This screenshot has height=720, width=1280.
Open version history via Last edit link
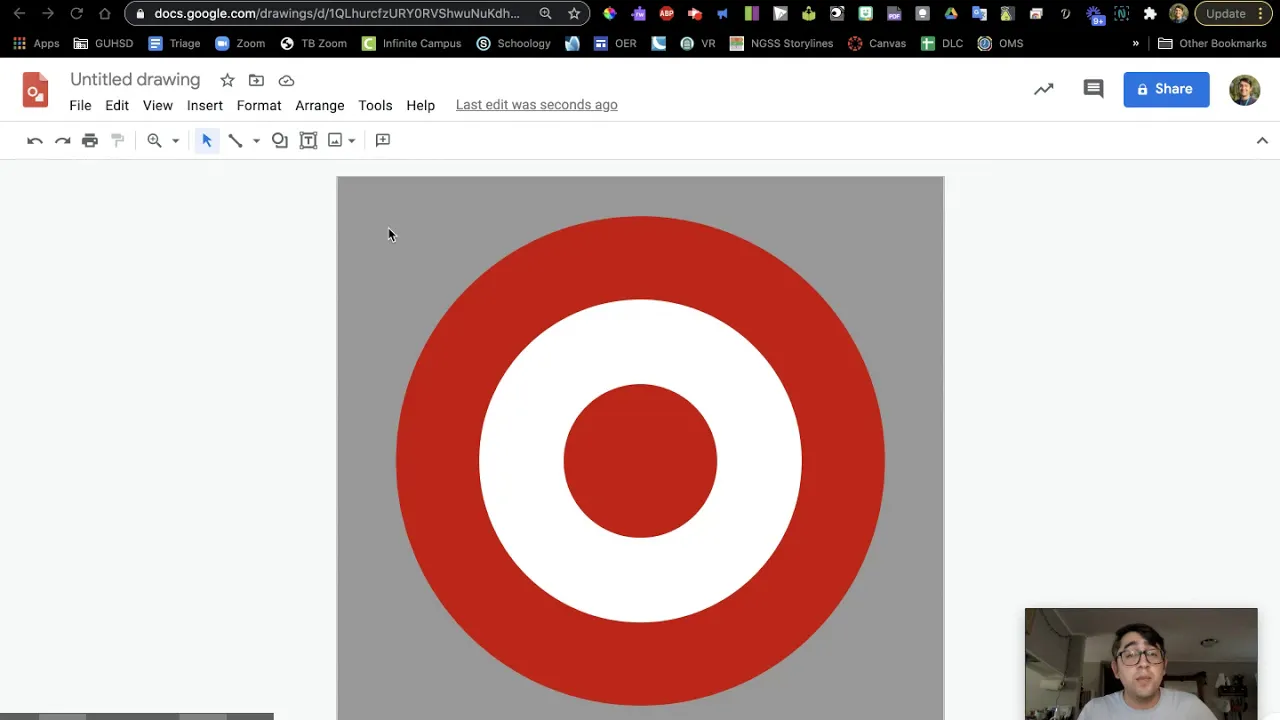click(537, 105)
